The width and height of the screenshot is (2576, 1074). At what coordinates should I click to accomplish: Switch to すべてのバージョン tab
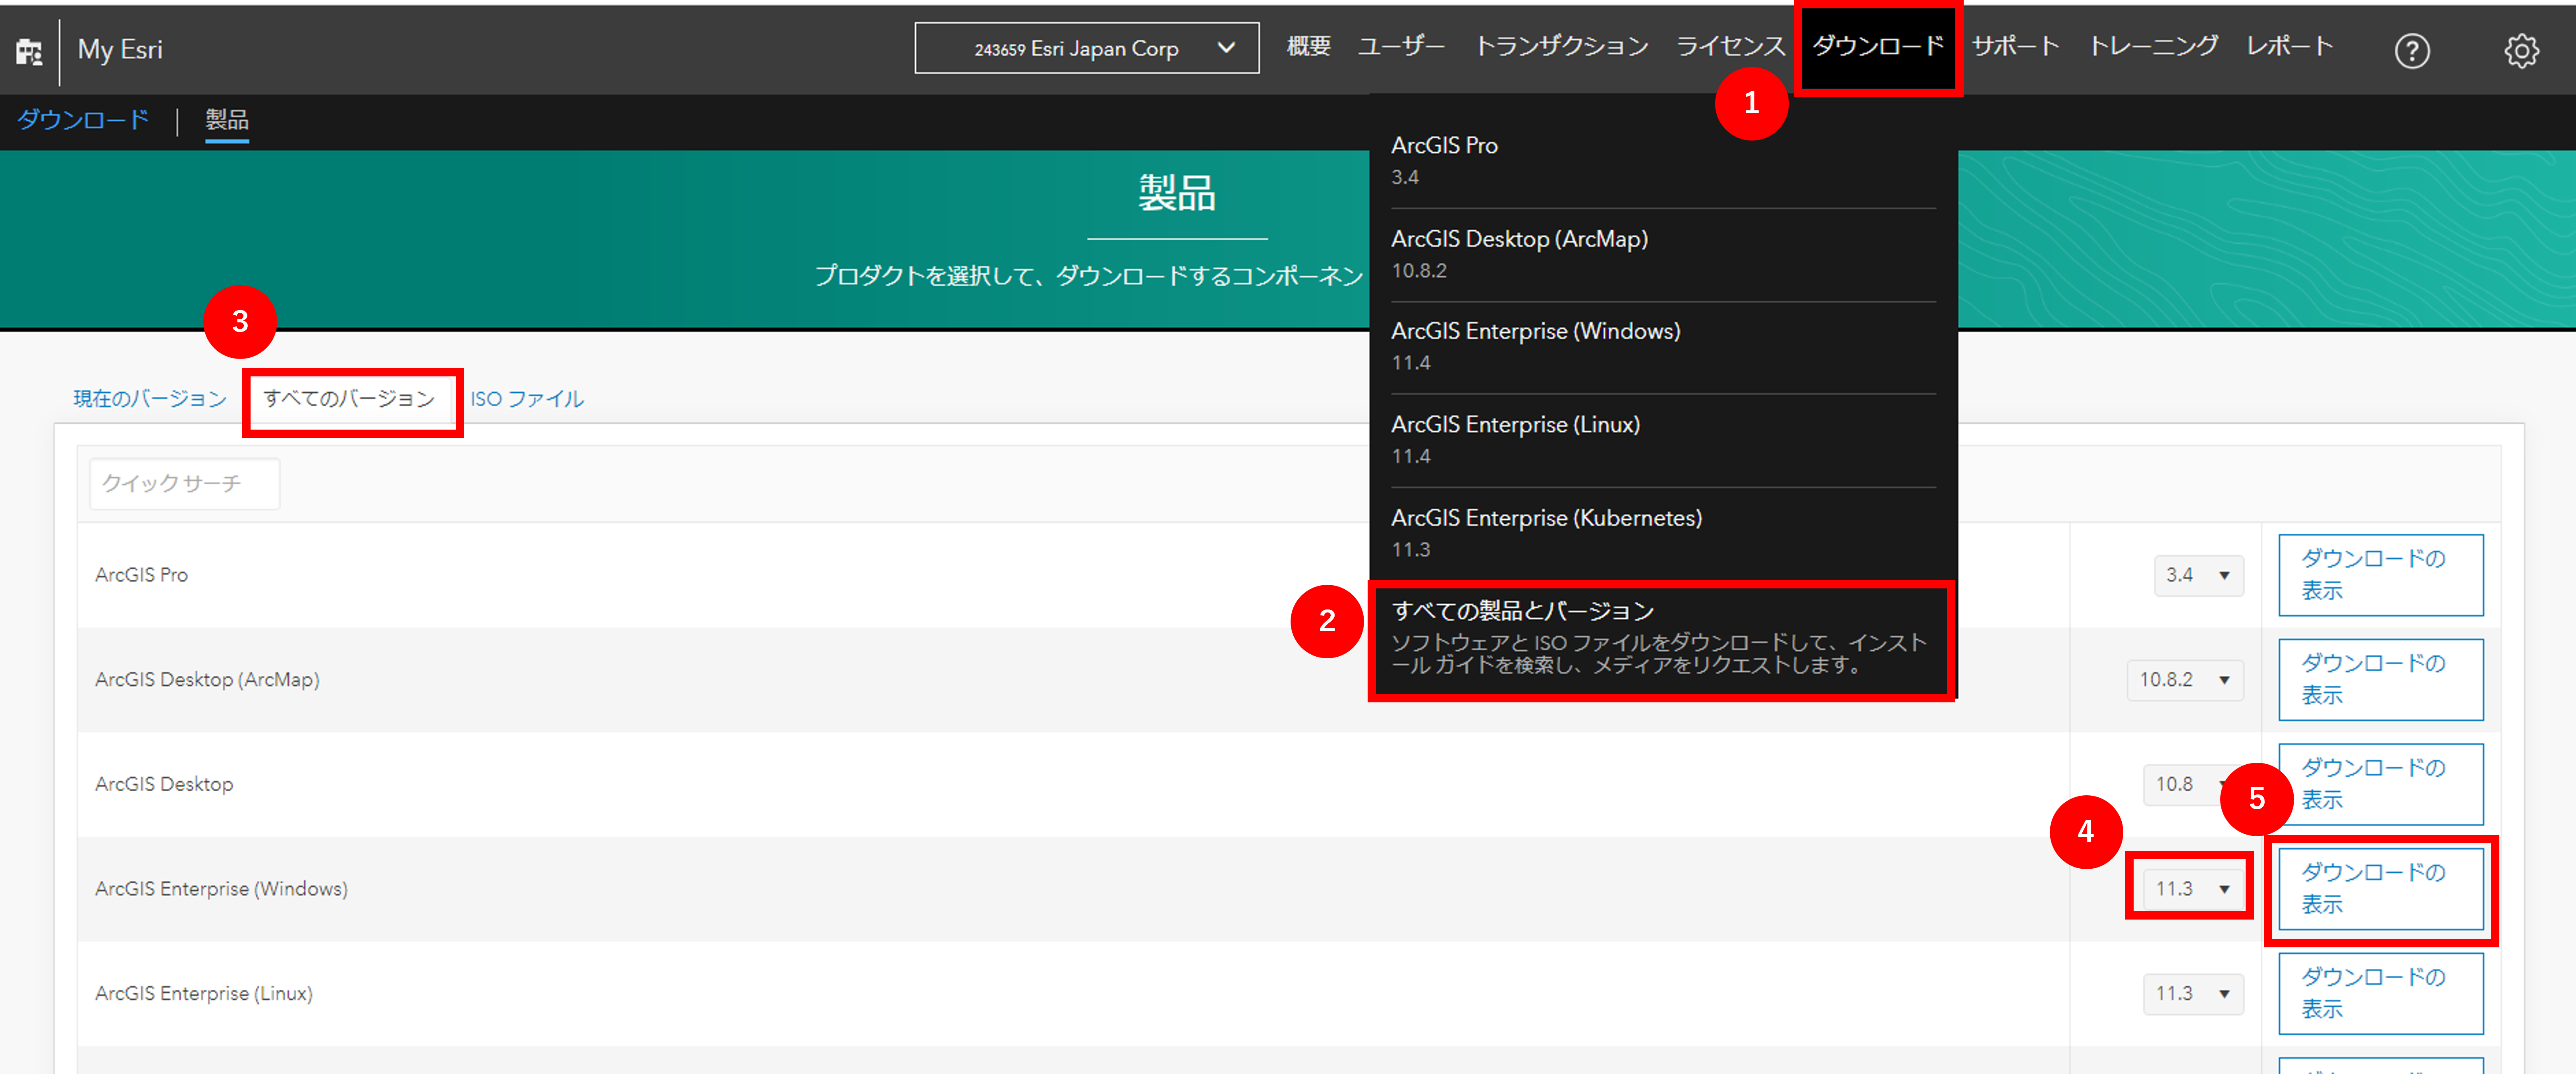click(349, 399)
